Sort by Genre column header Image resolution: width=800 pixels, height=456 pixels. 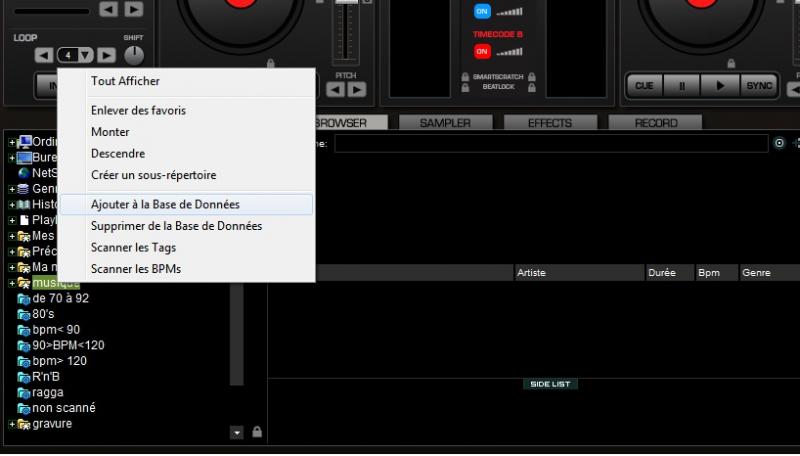[769, 273]
